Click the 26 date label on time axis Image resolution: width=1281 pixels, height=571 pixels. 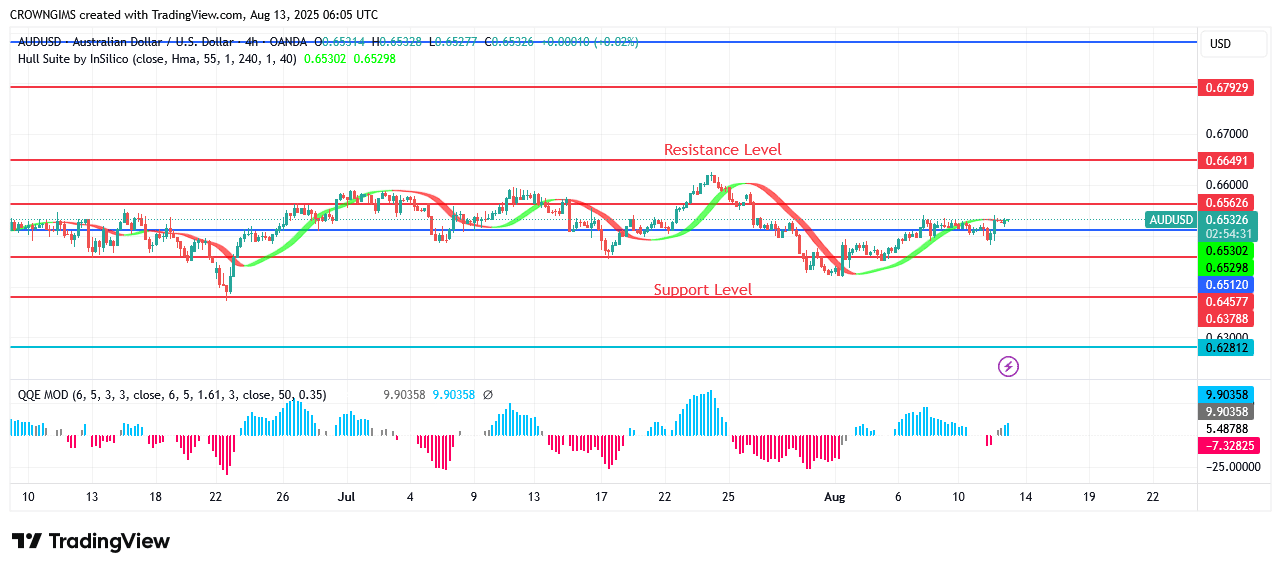click(x=283, y=497)
